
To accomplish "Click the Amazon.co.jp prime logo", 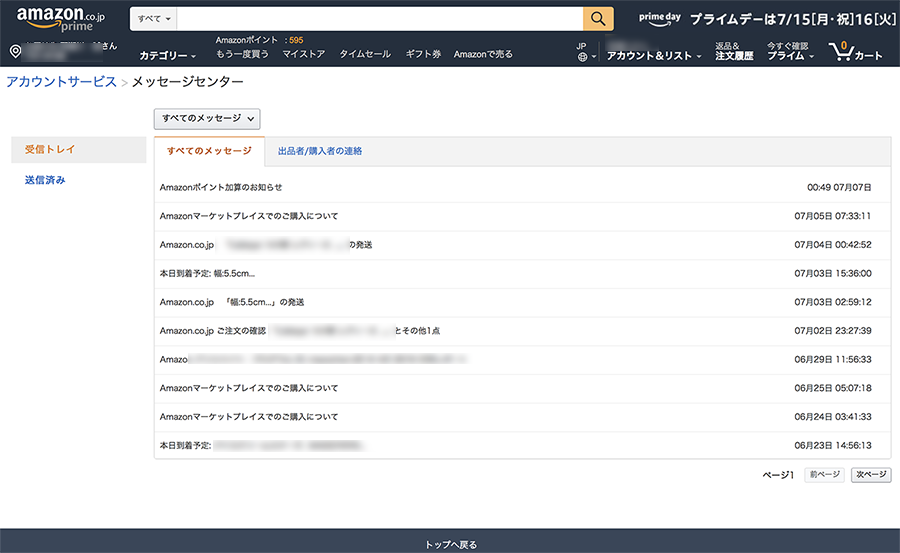I will click(61, 19).
